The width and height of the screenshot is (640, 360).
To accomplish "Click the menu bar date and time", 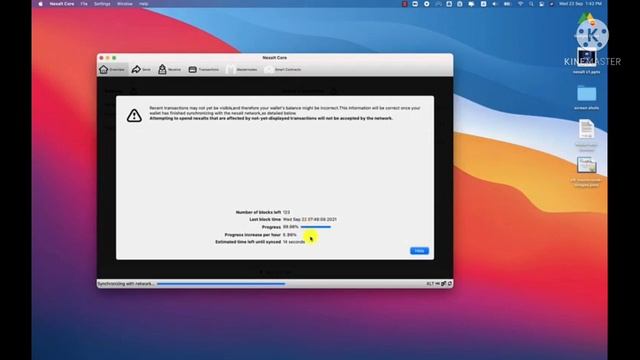I will (x=580, y=4).
